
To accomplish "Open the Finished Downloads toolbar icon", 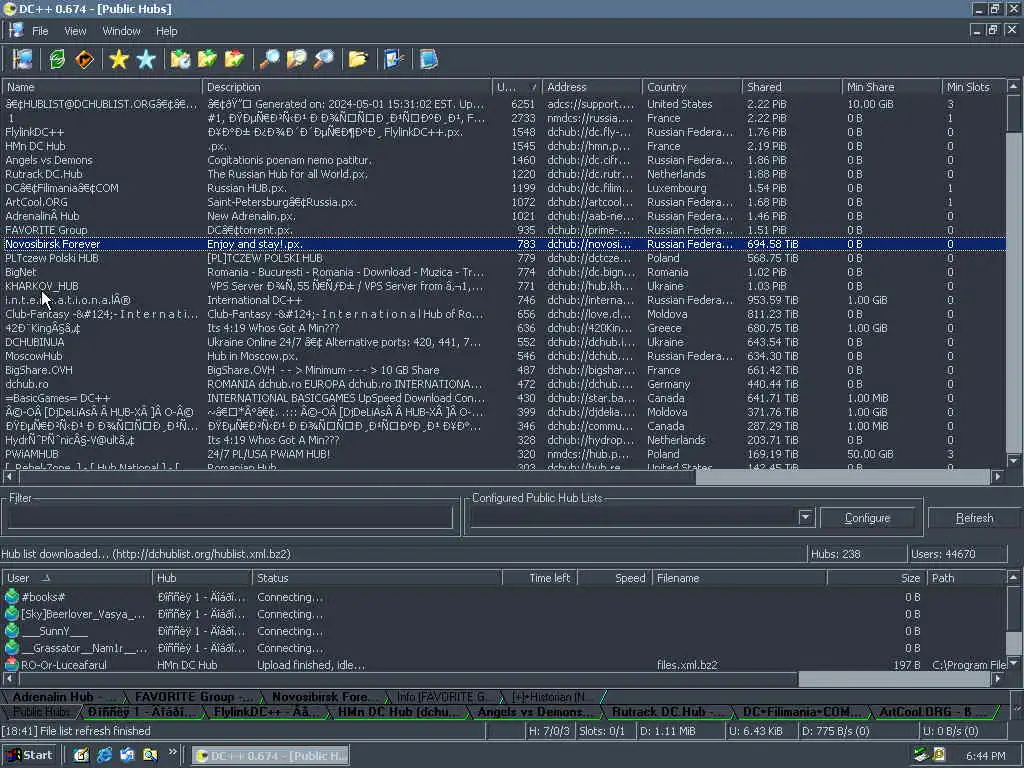I will coord(207,59).
